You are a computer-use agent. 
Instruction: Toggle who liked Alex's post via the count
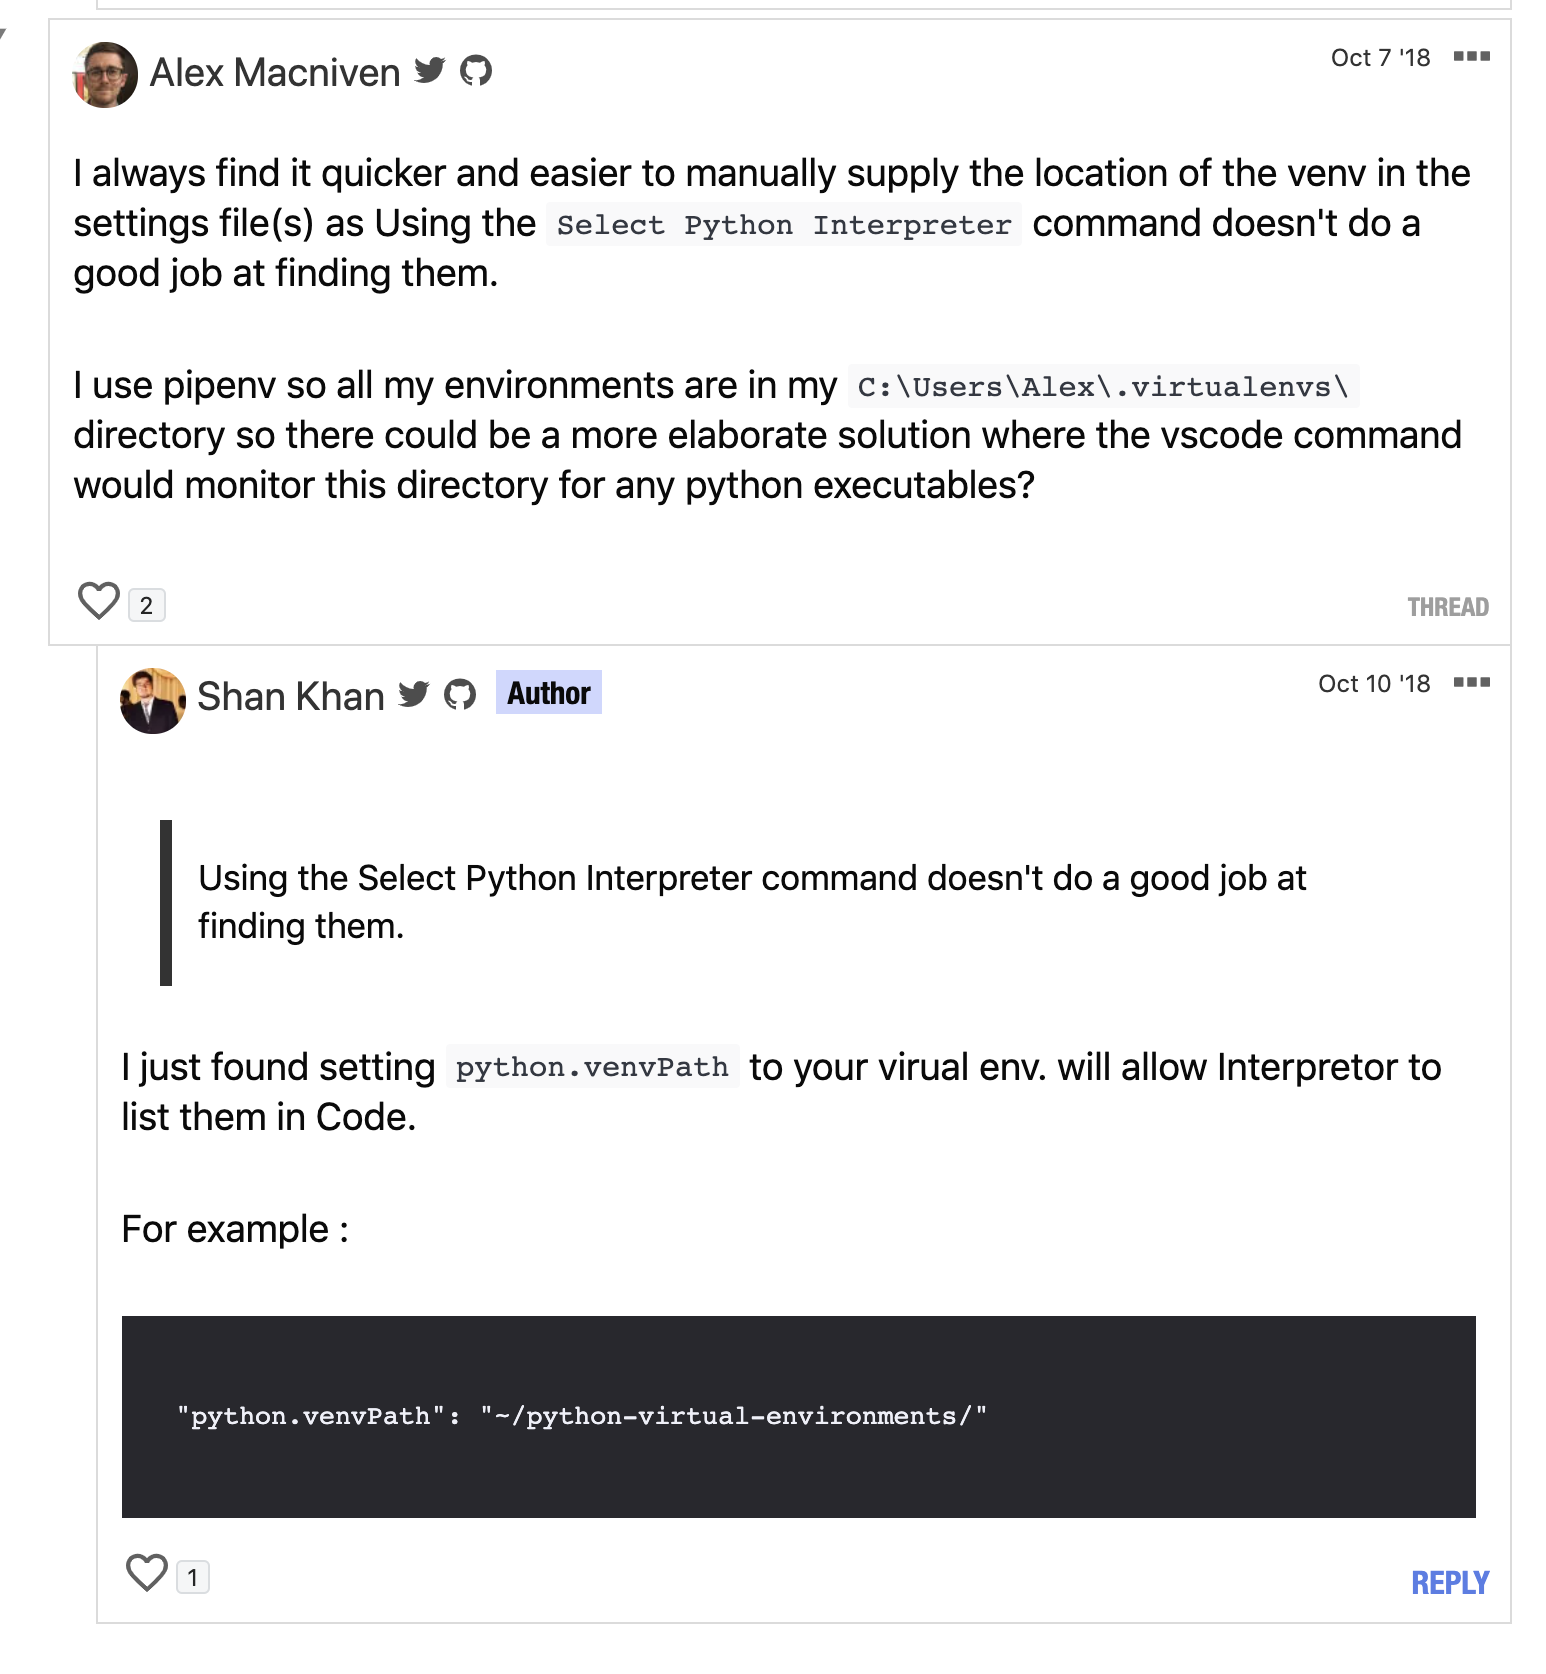coord(147,604)
